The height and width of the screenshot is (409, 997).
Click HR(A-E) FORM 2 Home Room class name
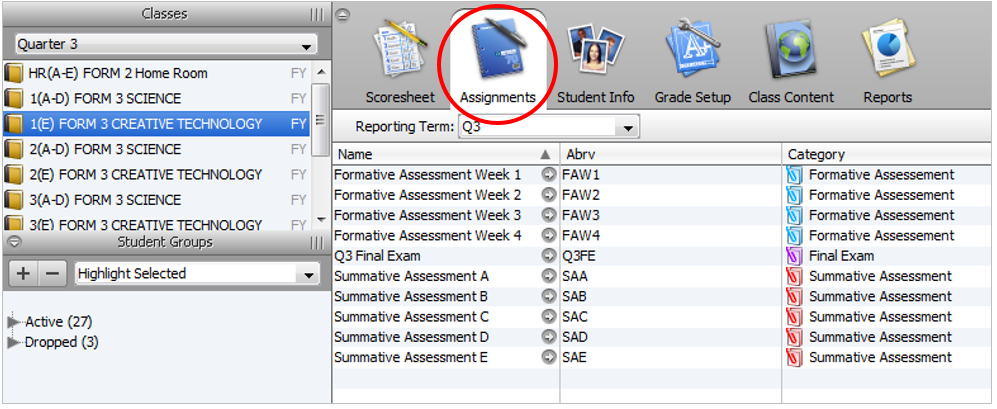click(x=118, y=74)
